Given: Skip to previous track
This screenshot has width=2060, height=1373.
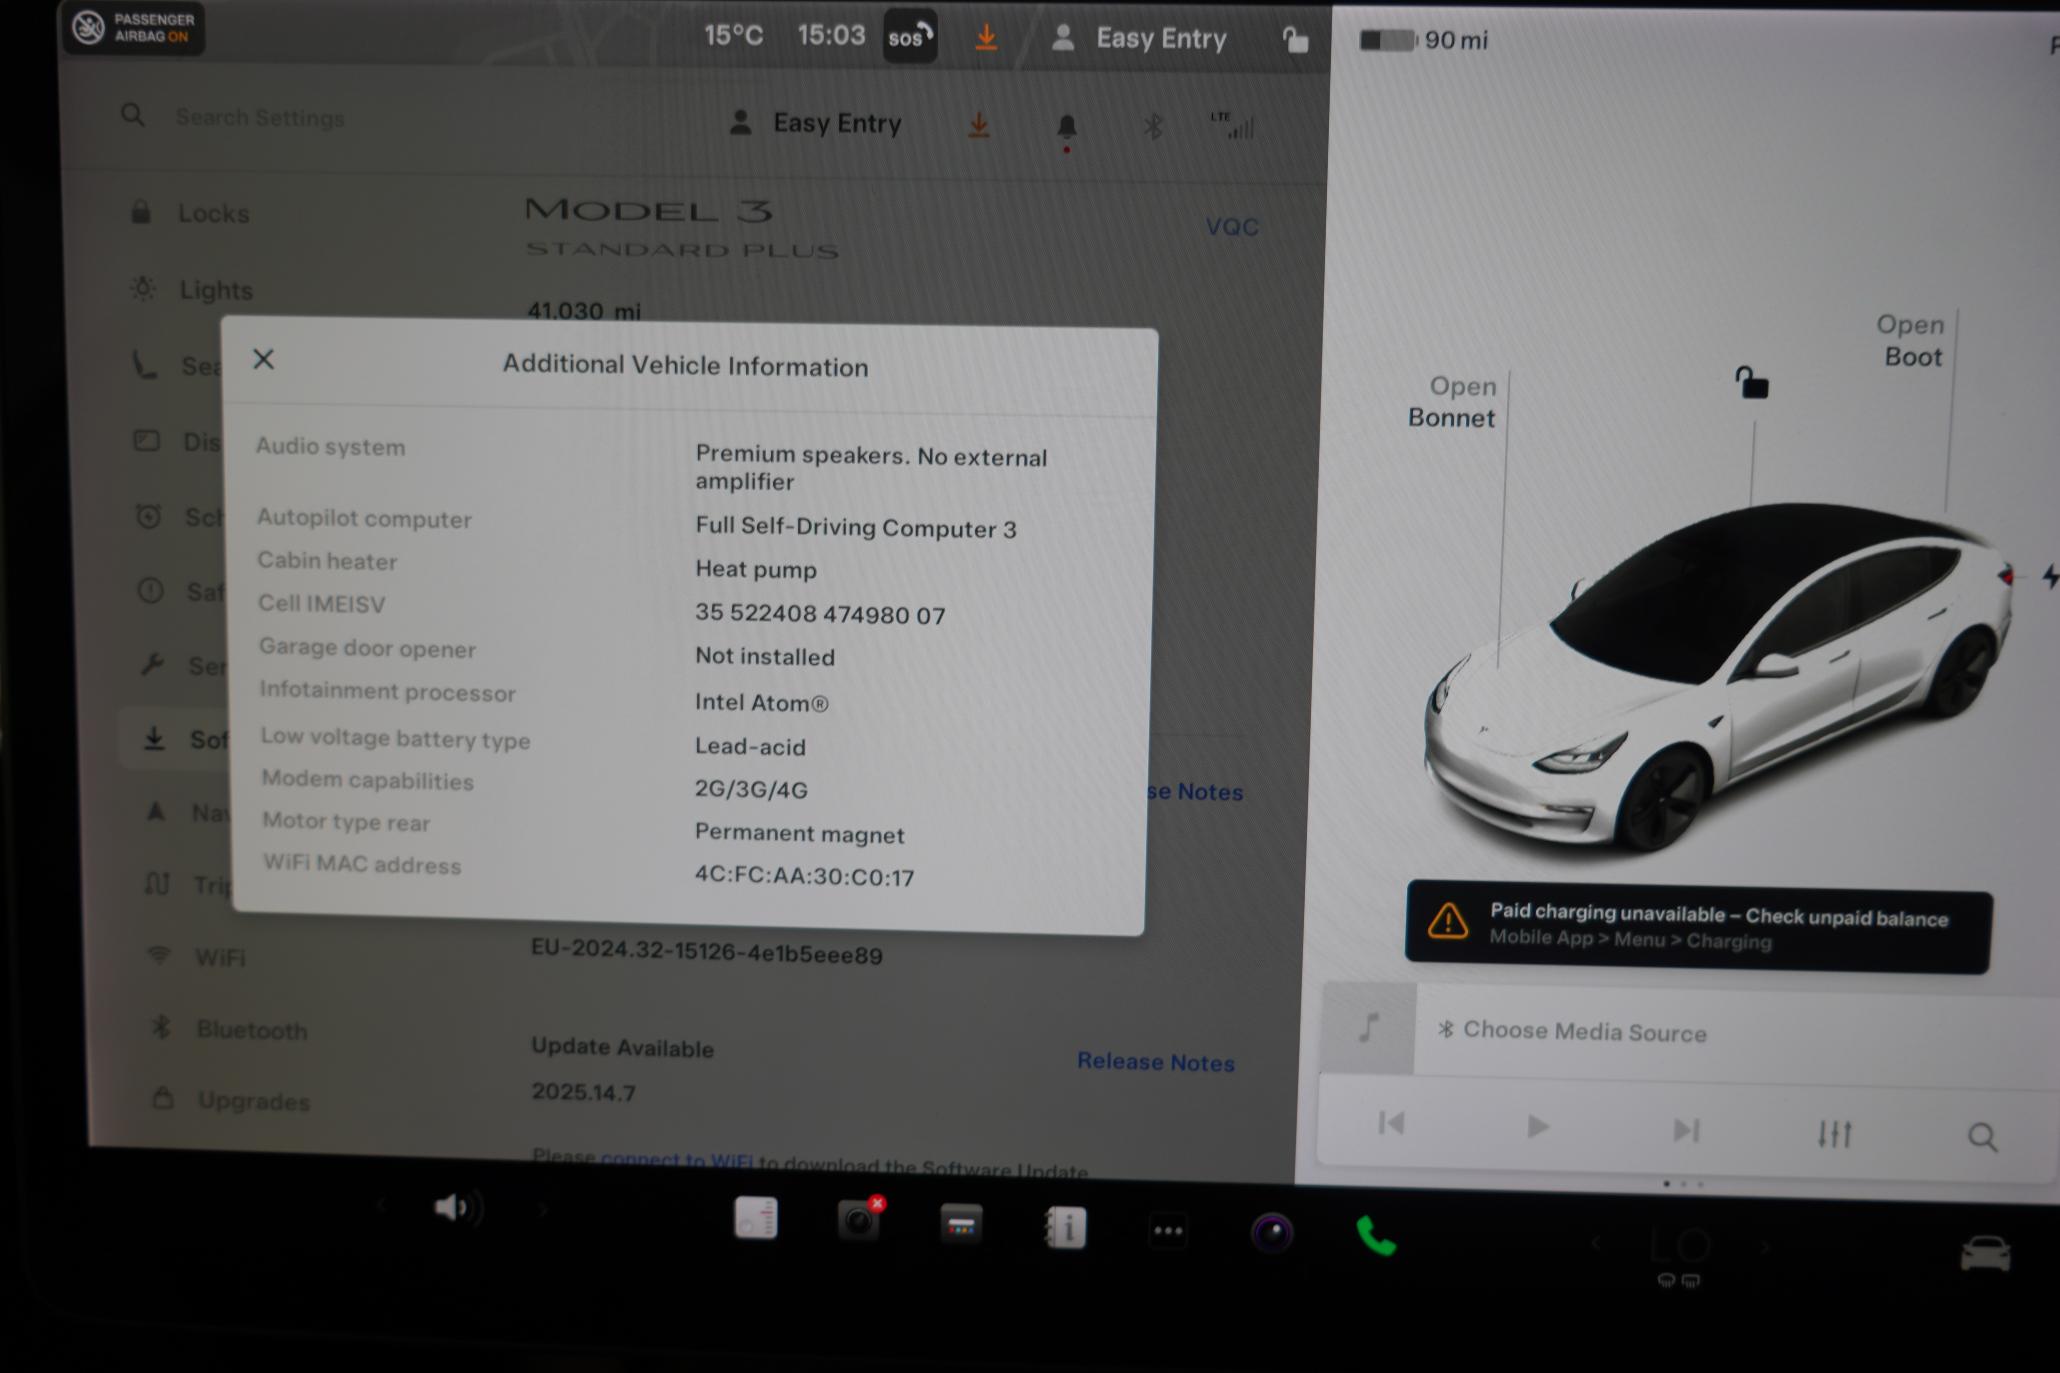Looking at the screenshot, I should [1391, 1123].
